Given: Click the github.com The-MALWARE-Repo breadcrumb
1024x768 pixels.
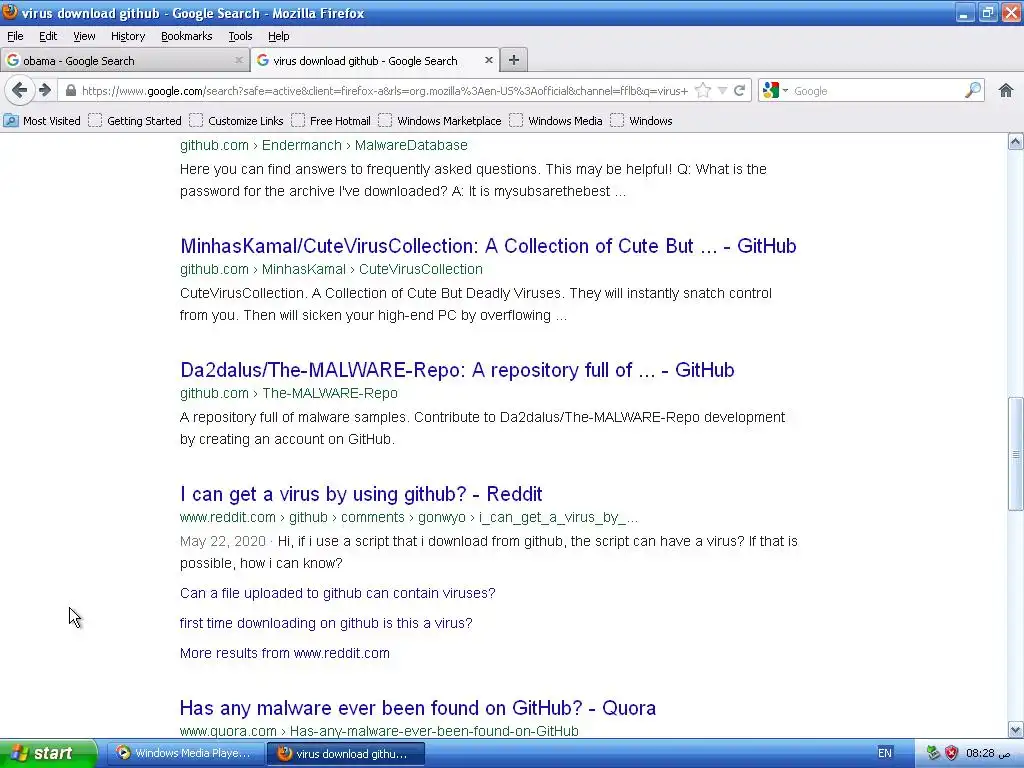Looking at the screenshot, I should pos(289,393).
